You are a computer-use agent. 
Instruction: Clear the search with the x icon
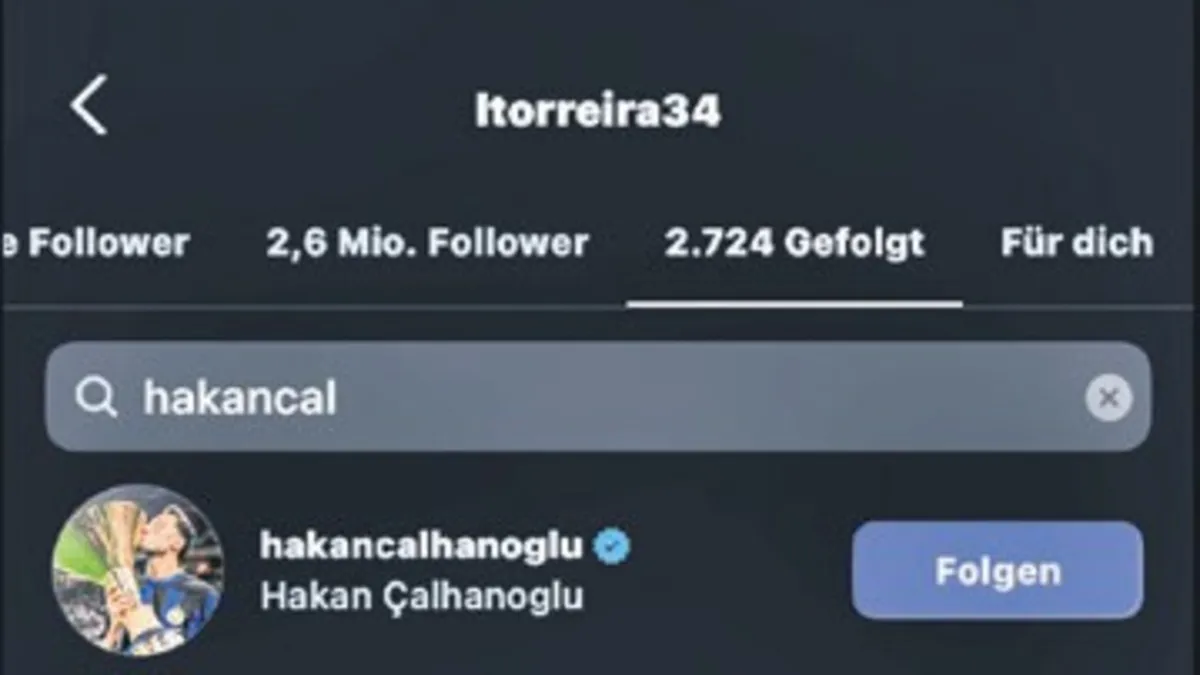tap(1109, 397)
